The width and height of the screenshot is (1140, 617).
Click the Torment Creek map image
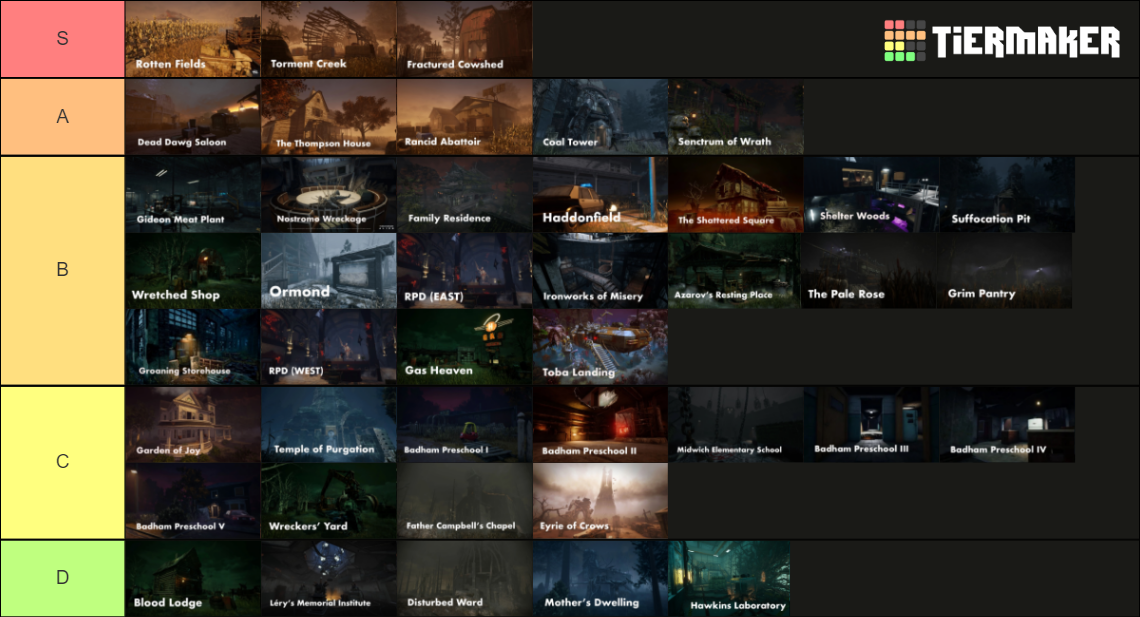click(328, 39)
